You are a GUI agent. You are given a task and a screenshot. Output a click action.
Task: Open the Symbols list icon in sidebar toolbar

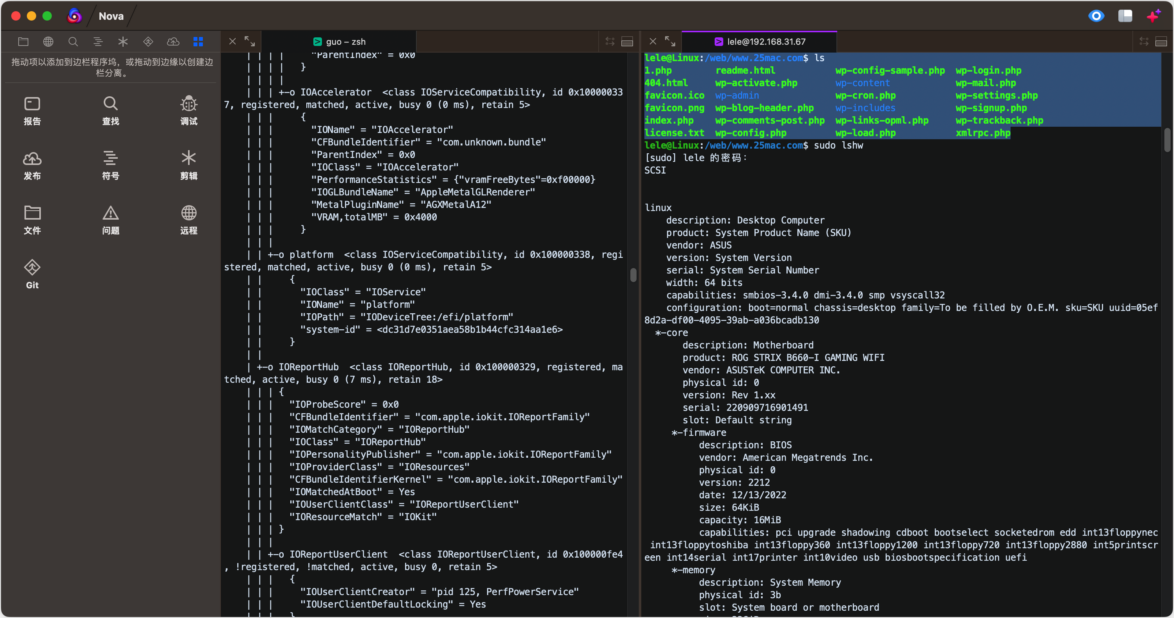[98, 42]
